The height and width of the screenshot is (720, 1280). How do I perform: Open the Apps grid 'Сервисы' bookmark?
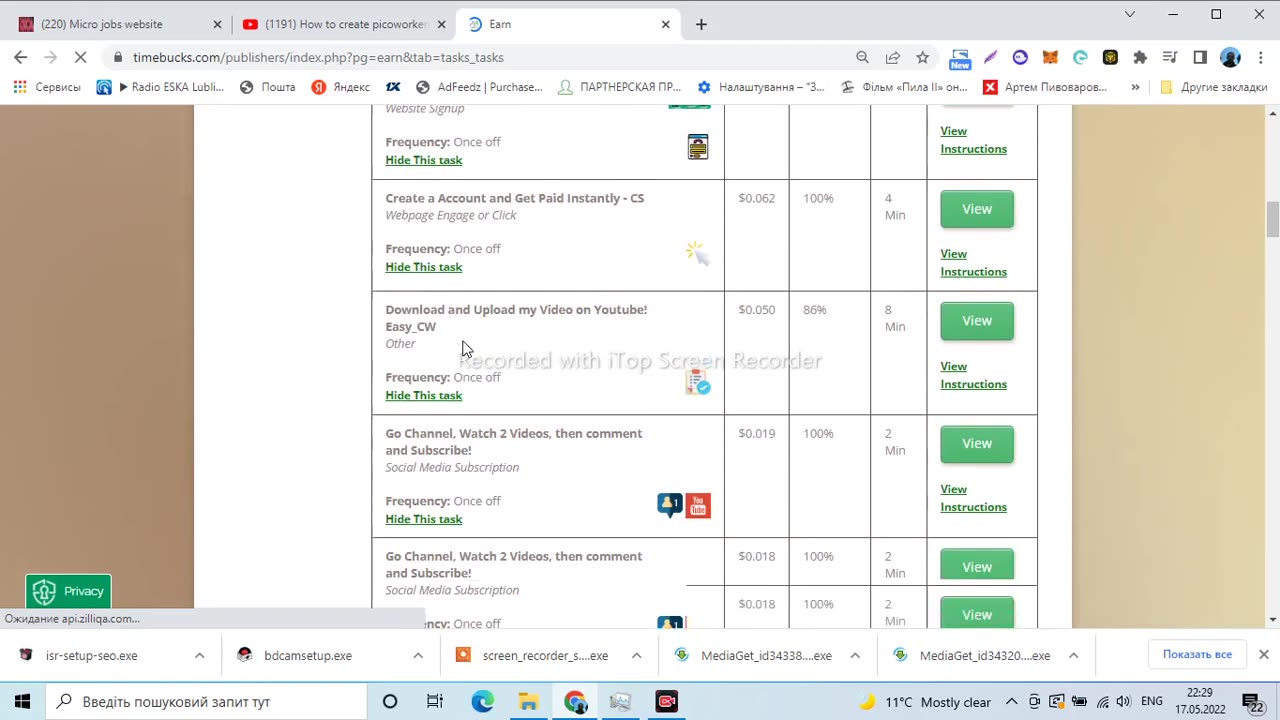click(x=47, y=87)
